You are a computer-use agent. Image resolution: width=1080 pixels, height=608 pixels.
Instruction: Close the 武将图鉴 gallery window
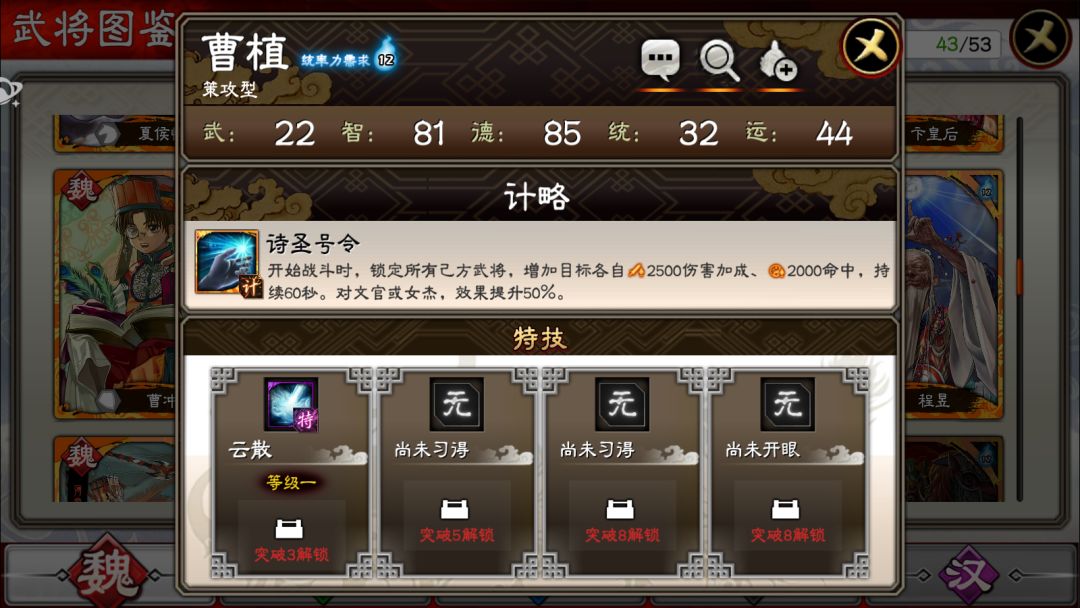[x=1040, y=39]
